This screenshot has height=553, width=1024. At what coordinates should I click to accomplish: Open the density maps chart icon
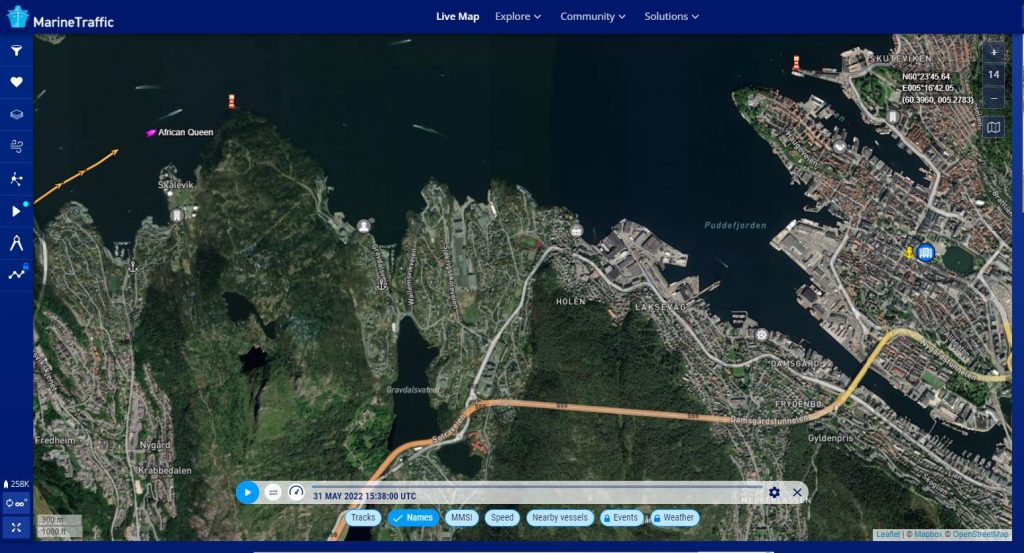pos(16,274)
